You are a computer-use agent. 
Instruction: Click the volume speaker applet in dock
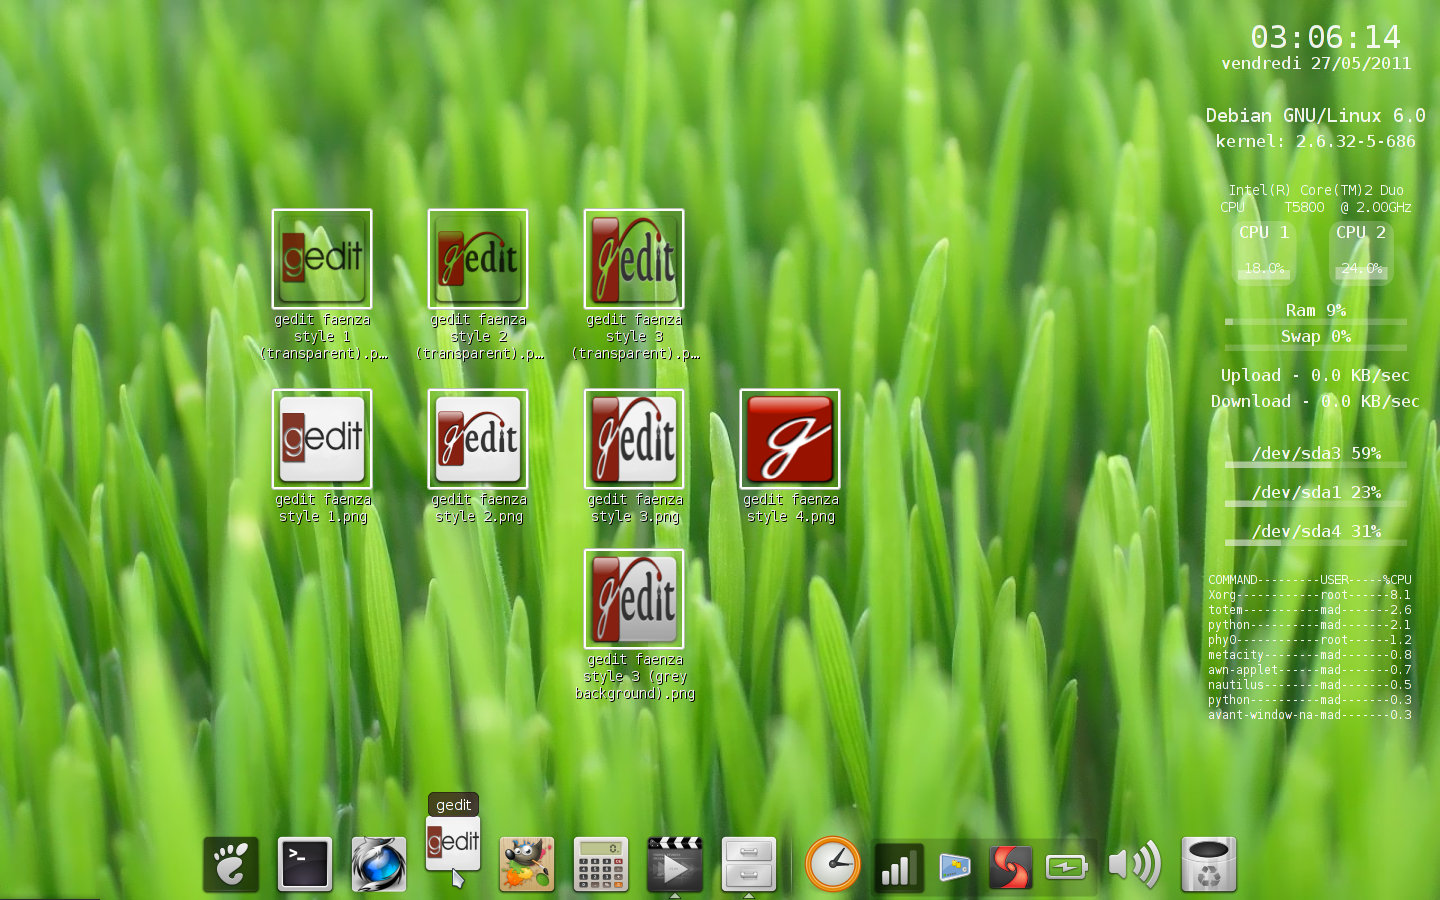tap(1135, 864)
